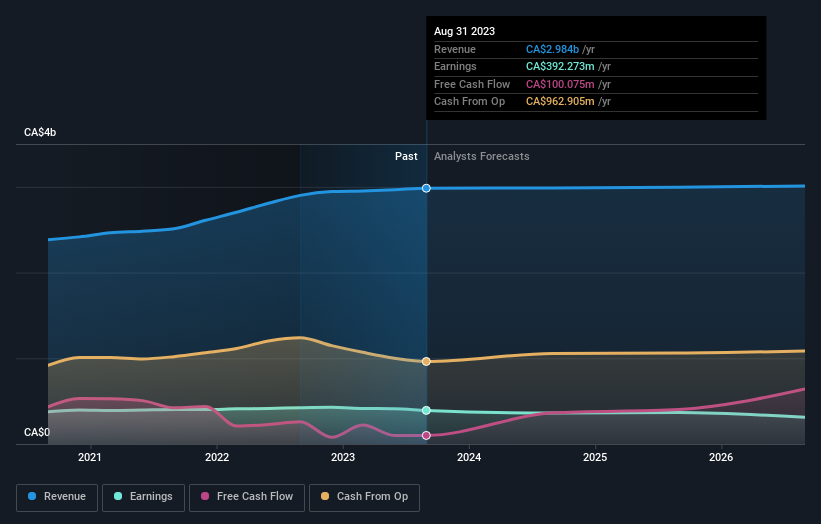Click the CA$0 axis label
Image resolution: width=821 pixels, height=524 pixels.
(37, 432)
